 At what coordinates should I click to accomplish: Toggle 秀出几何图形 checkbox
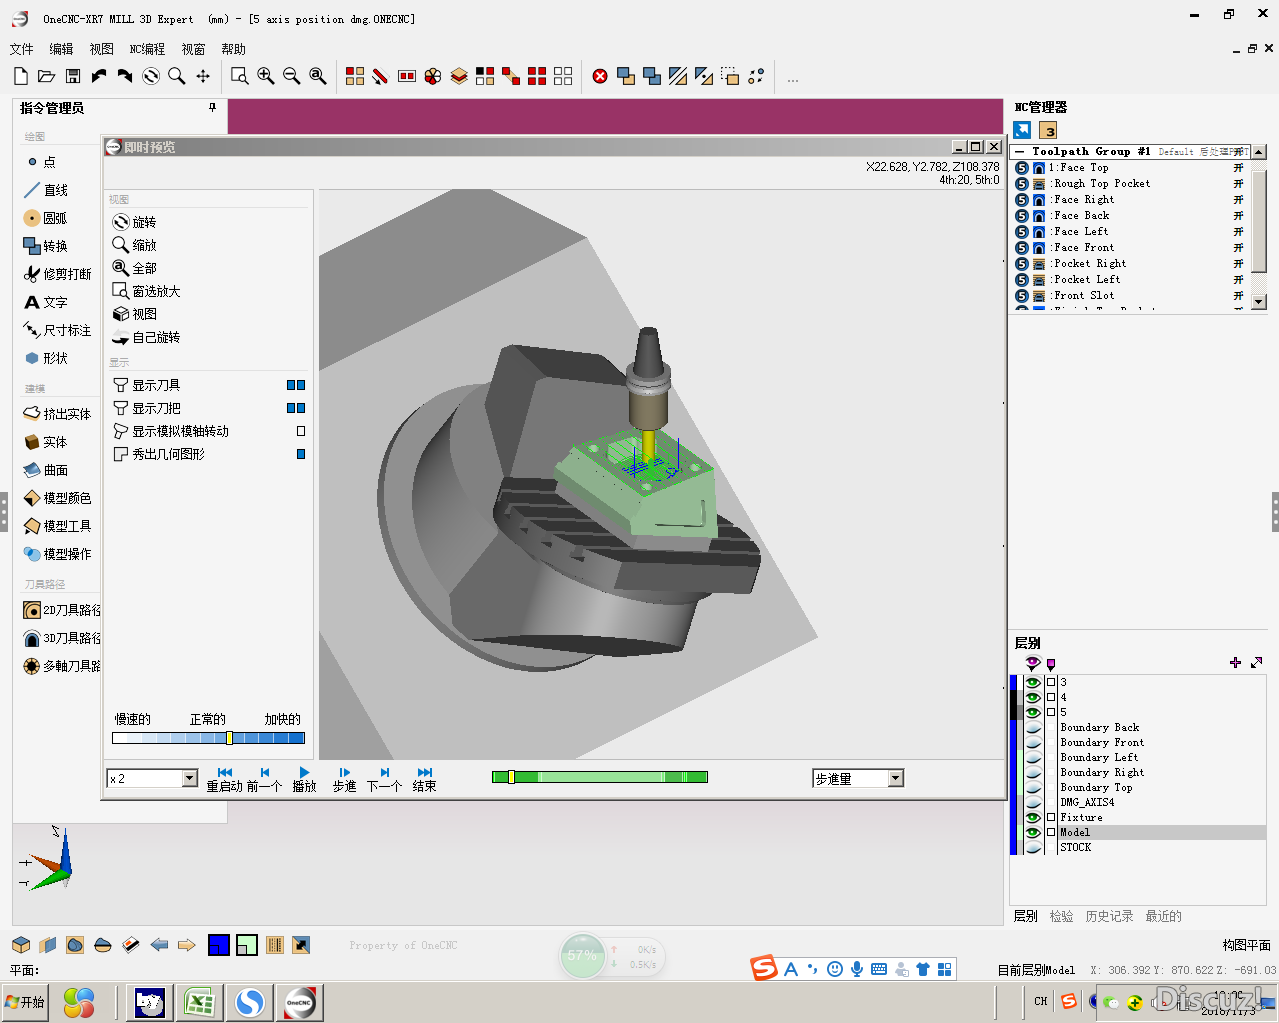click(x=301, y=454)
